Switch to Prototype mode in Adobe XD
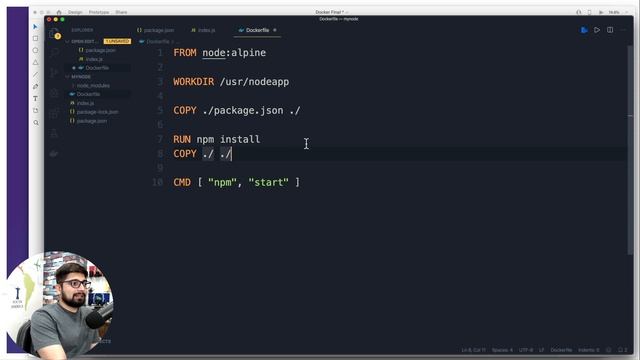This screenshot has height=360, width=640. (99, 12)
